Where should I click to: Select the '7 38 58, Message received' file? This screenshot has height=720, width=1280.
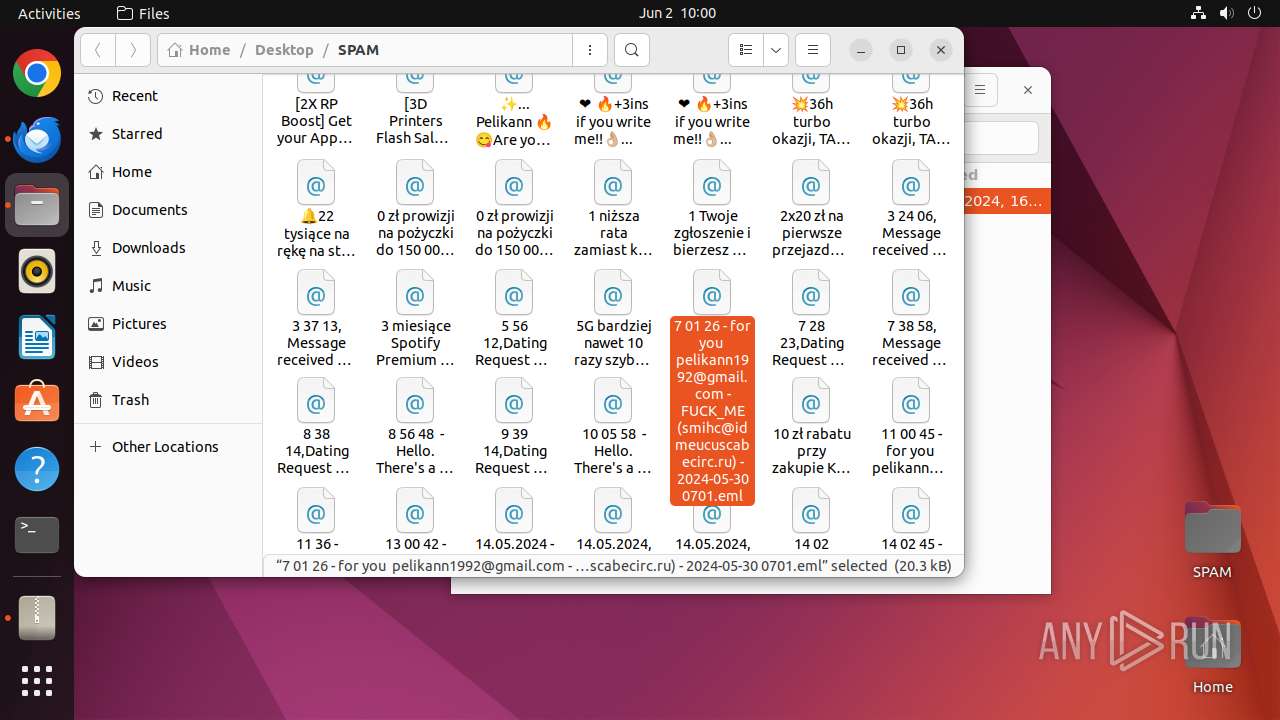pyautogui.click(x=910, y=319)
